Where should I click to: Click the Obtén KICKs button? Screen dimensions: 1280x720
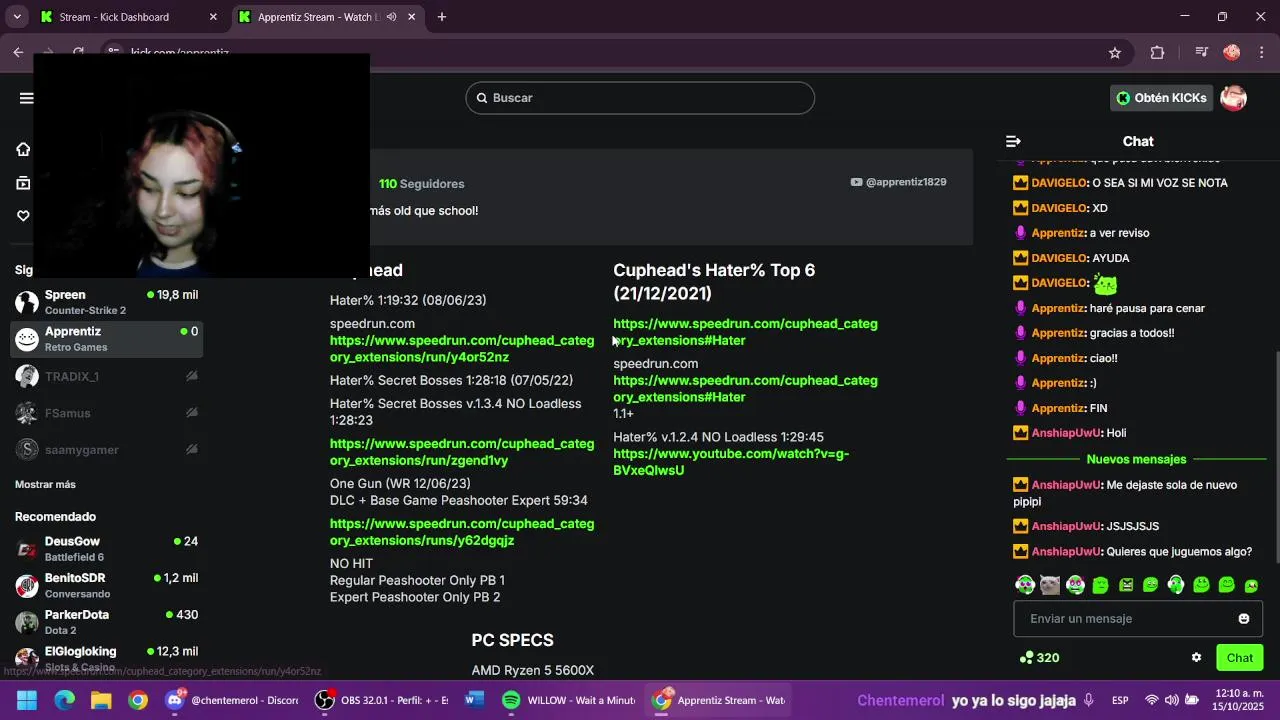[1161, 98]
